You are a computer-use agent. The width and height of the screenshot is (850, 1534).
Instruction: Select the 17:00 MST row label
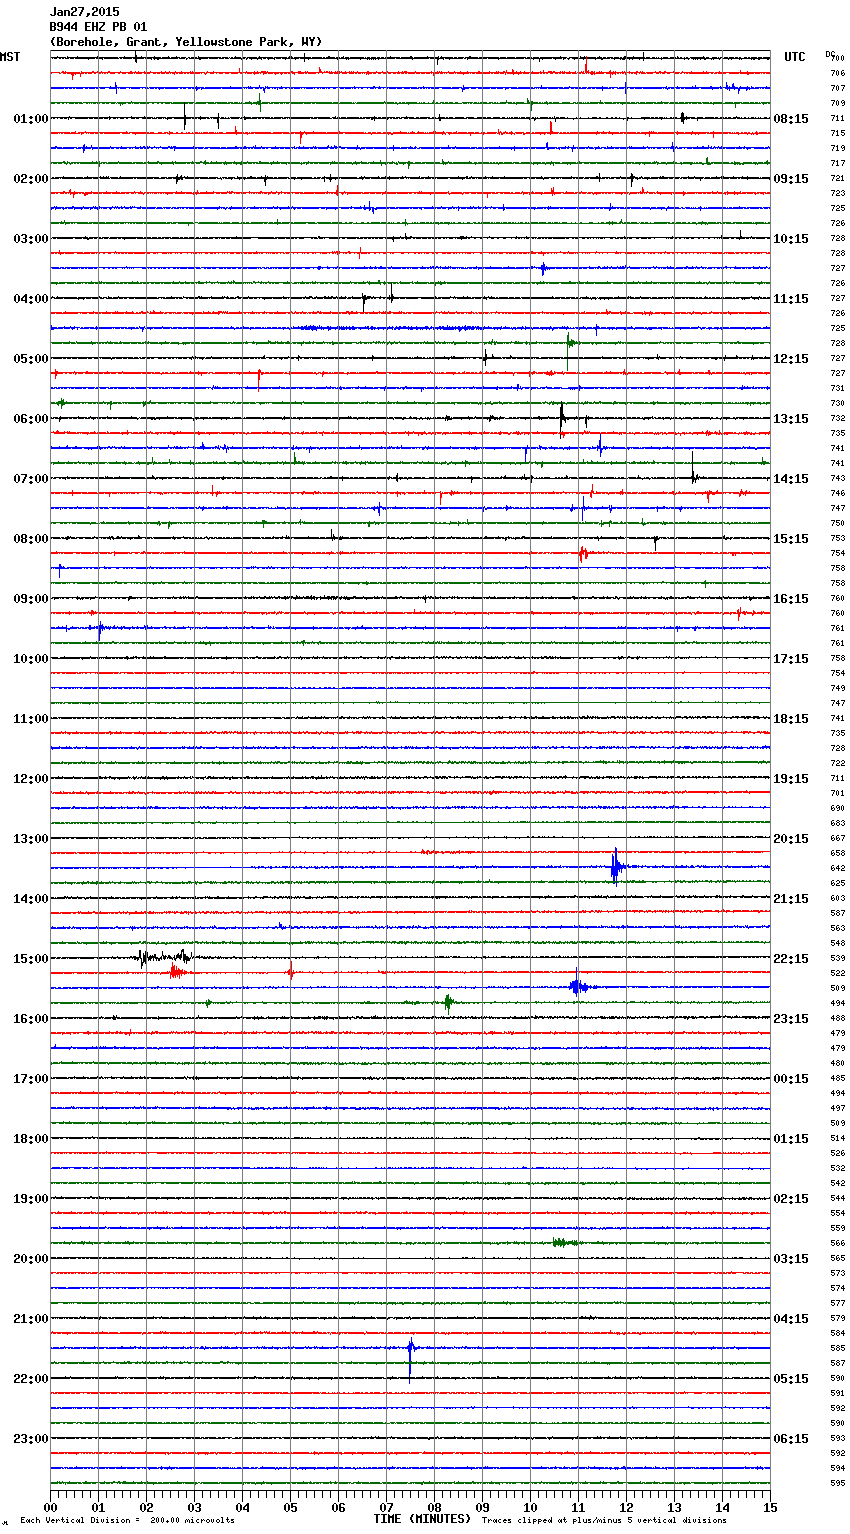30,1079
